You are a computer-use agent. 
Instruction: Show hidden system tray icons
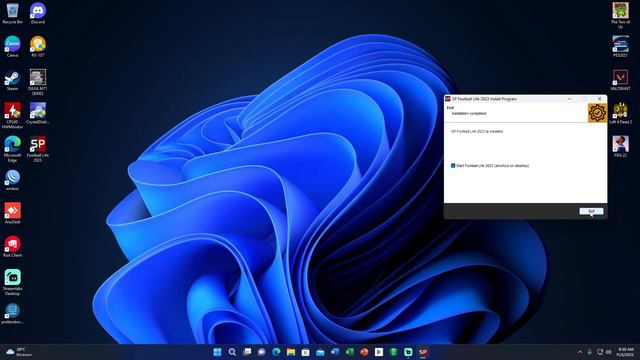[580, 352]
